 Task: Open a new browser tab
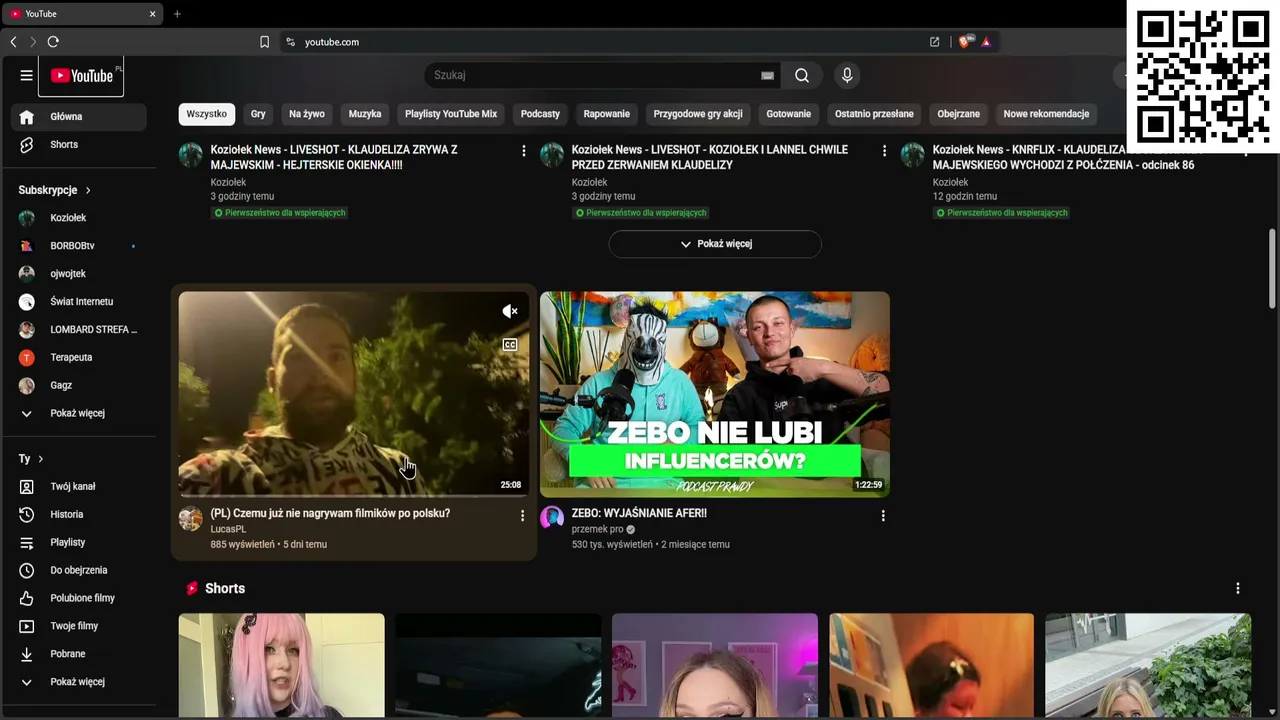click(177, 14)
